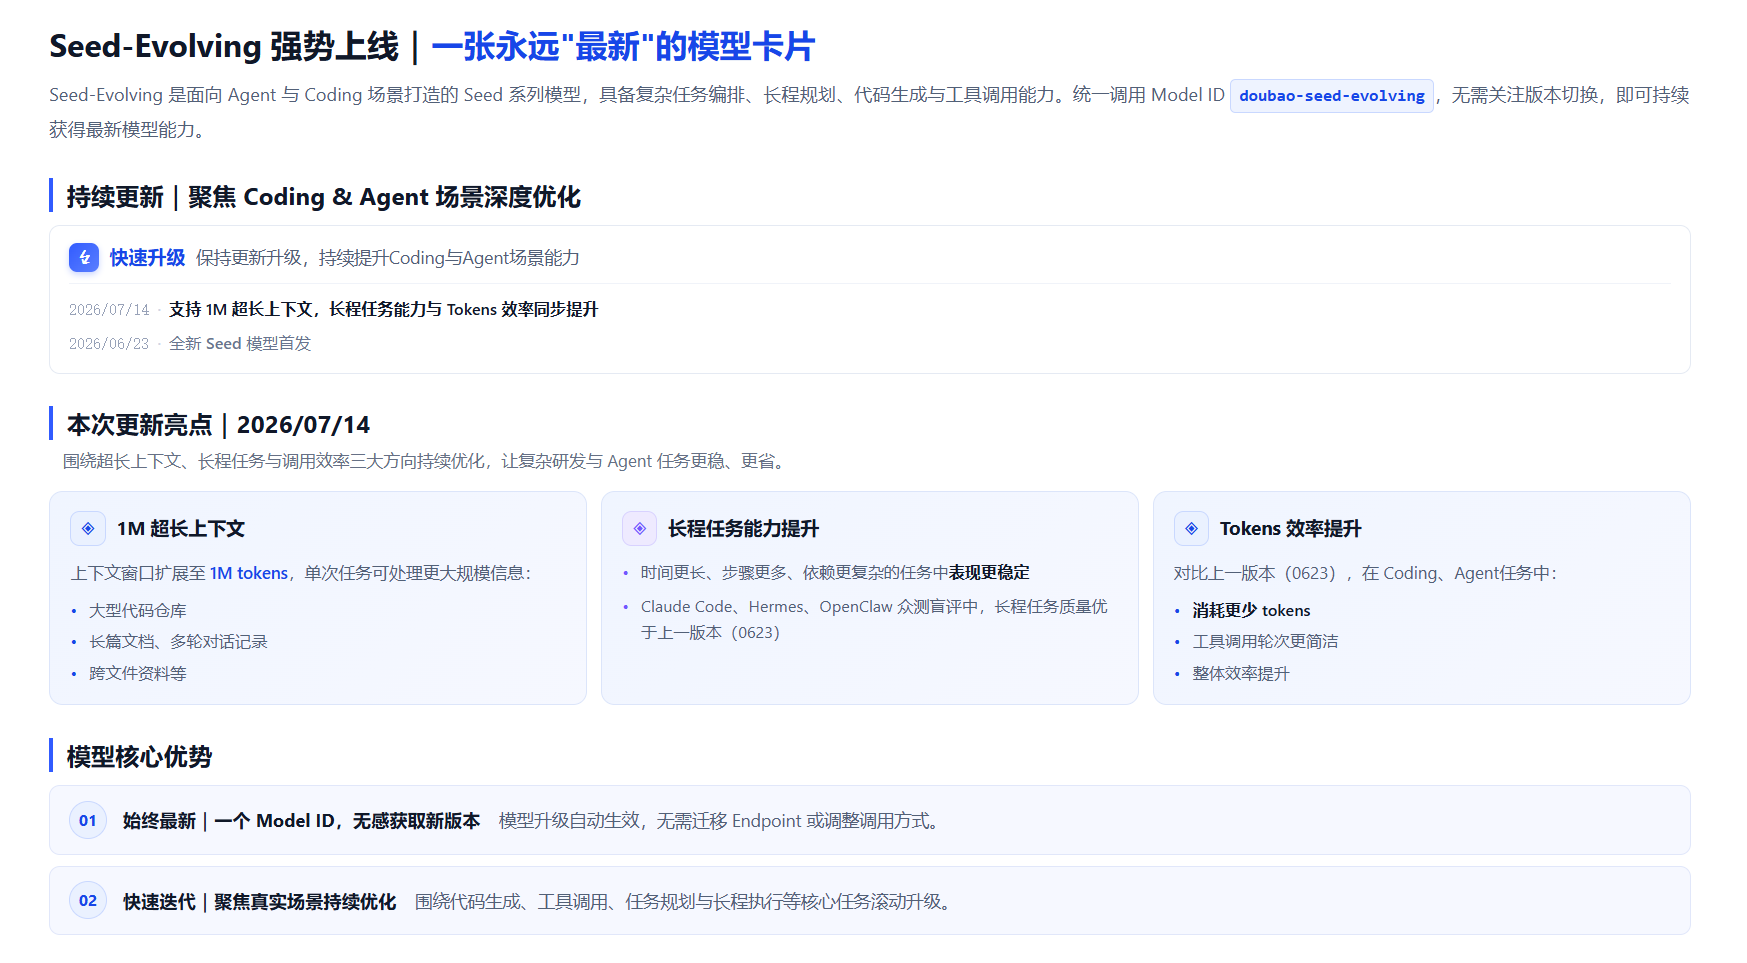1747x963 pixels.
Task: Click the diamond icon beside Tokens 效率提升
Action: (x=1191, y=528)
